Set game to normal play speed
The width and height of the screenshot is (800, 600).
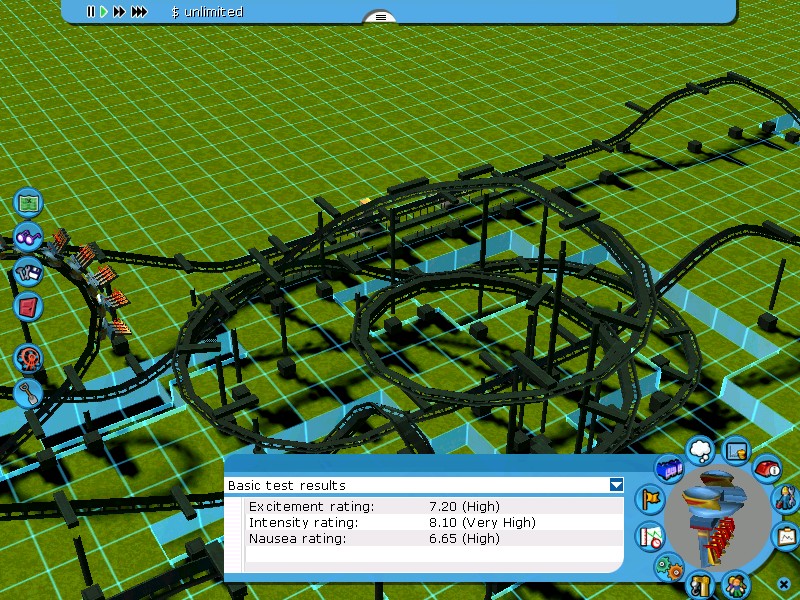click(103, 12)
